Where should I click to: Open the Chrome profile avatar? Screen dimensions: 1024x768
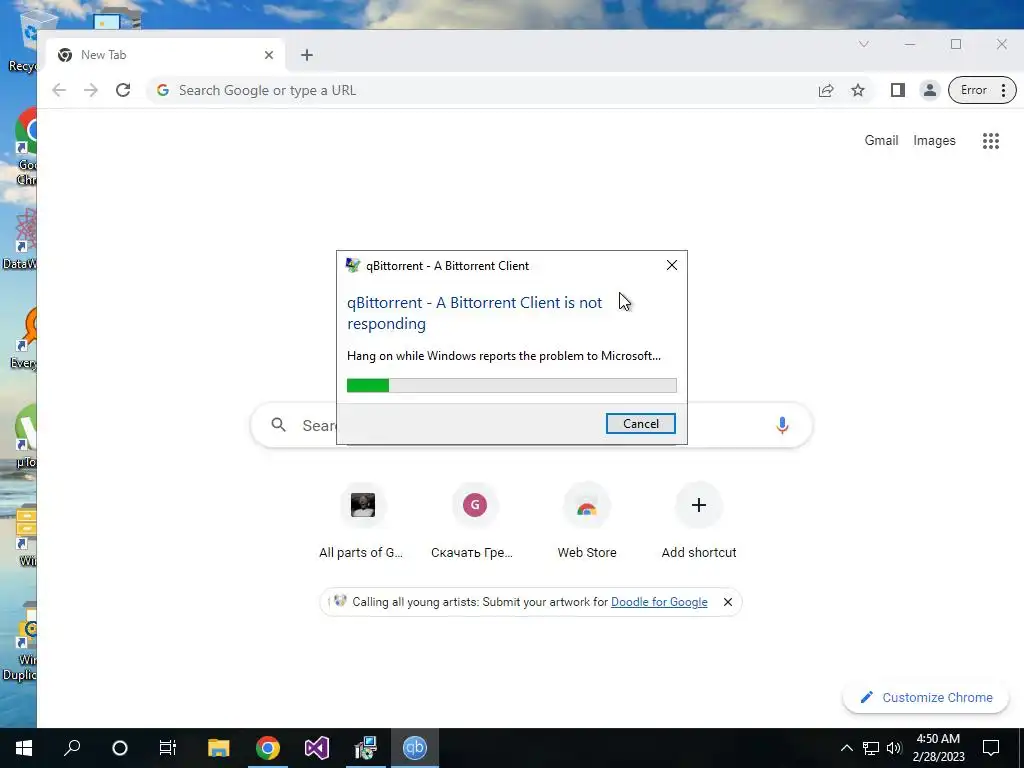[x=929, y=90]
